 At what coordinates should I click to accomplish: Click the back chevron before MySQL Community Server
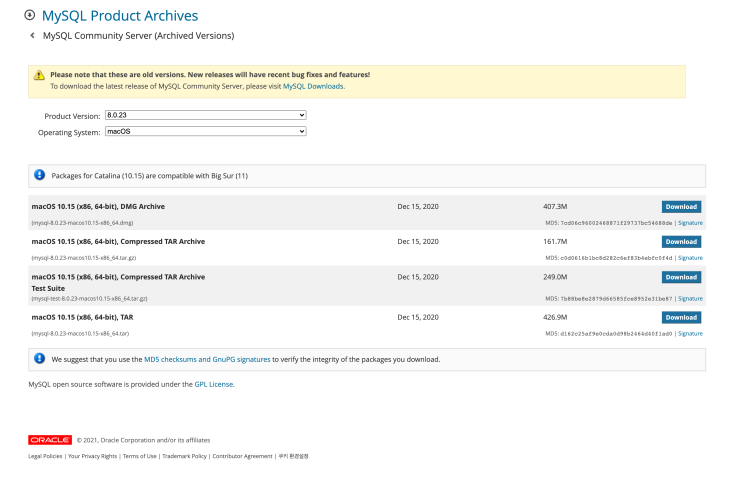coord(32,36)
